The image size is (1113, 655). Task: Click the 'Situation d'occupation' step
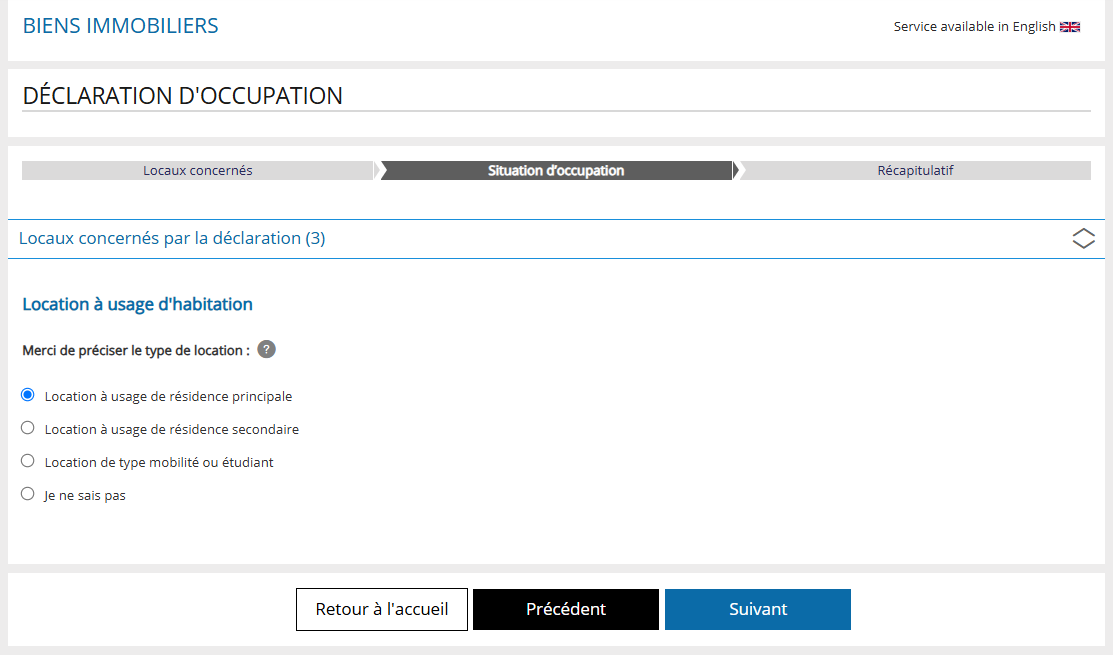(556, 170)
